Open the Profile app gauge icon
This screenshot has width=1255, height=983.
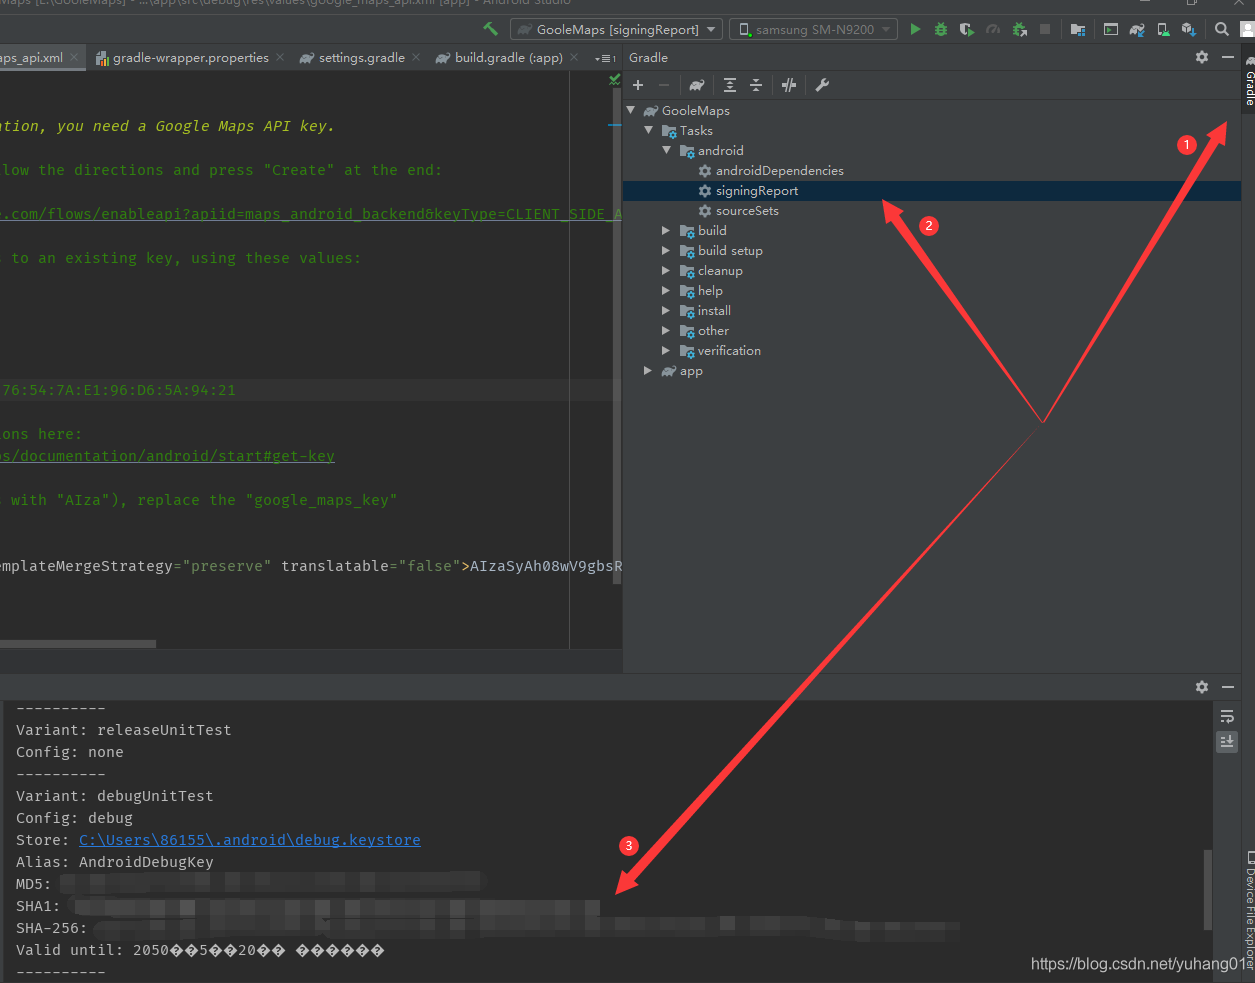tap(993, 29)
